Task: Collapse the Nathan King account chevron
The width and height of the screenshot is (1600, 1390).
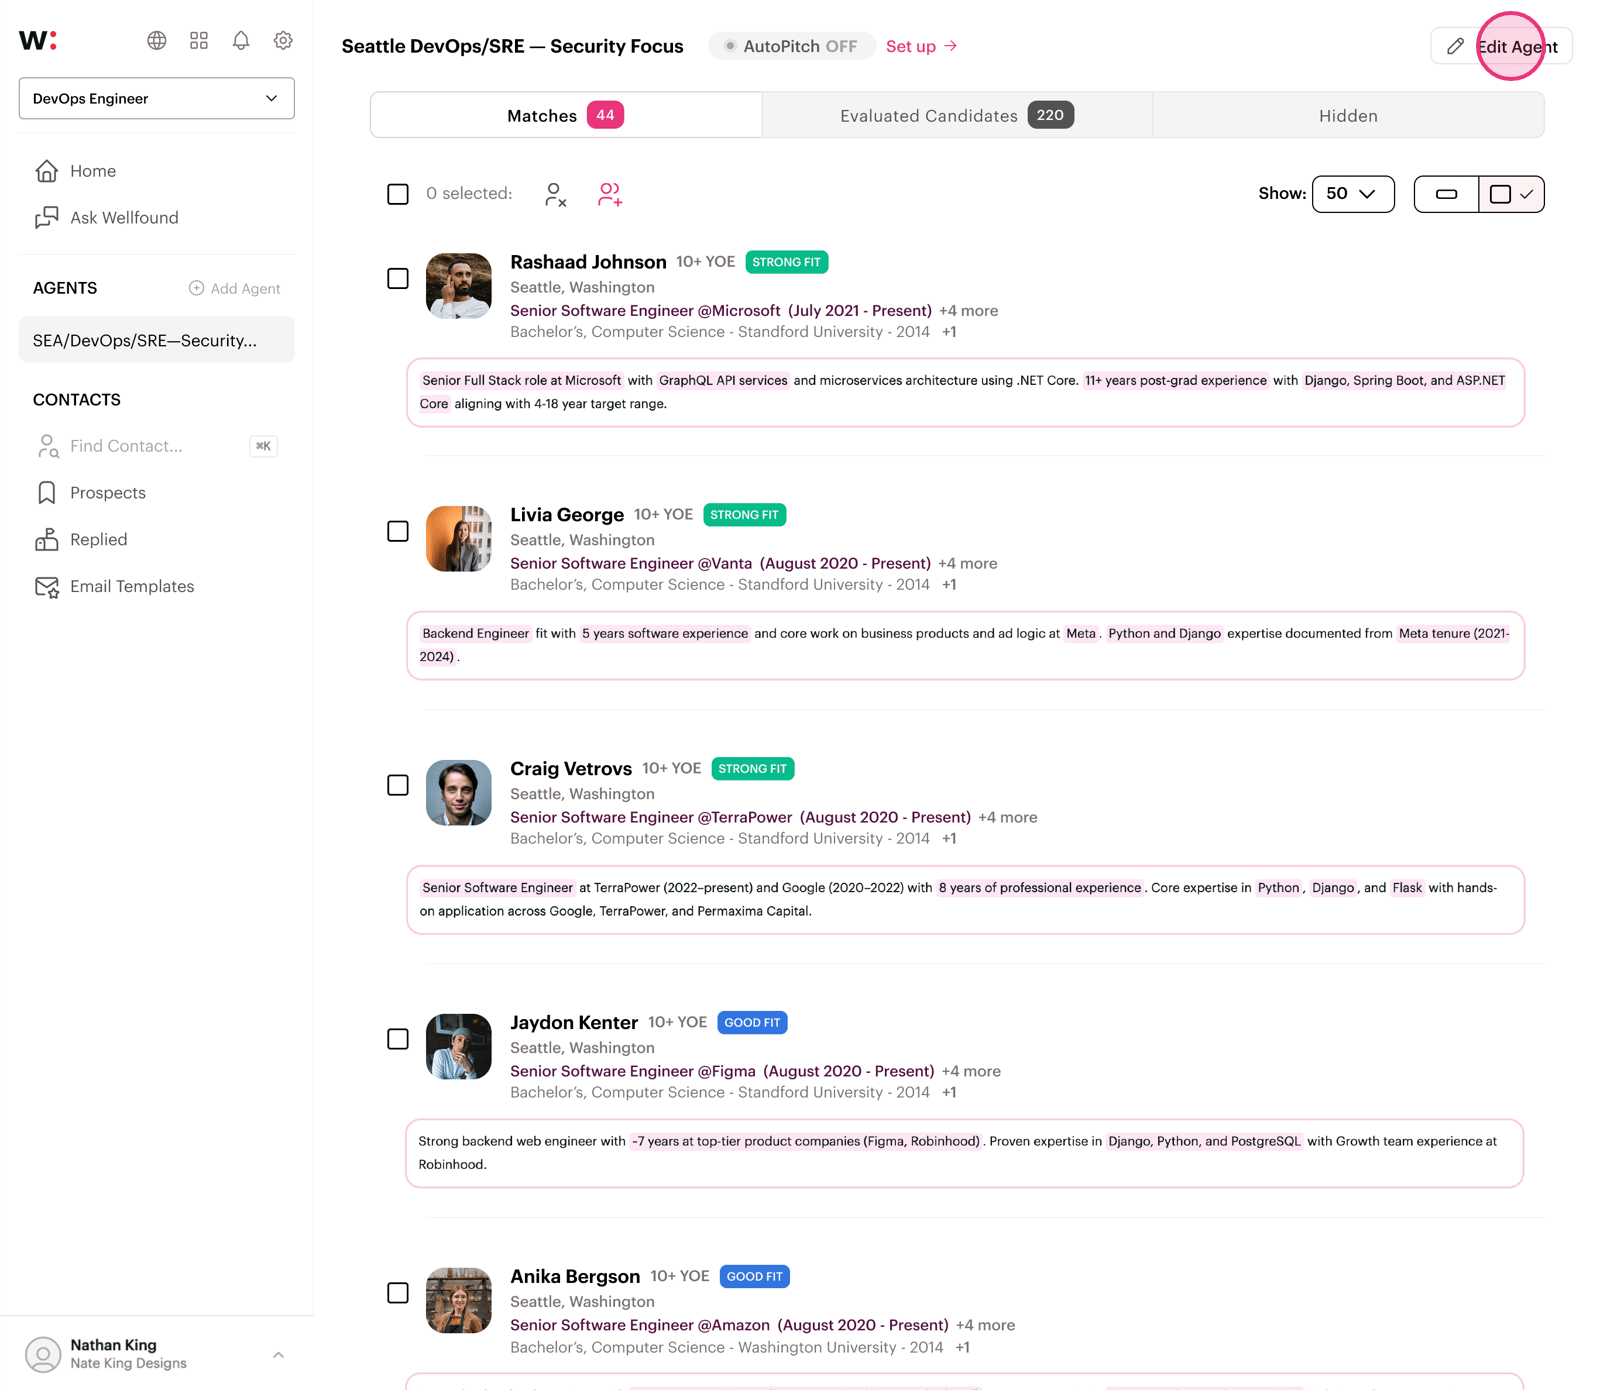Action: [x=278, y=1353]
